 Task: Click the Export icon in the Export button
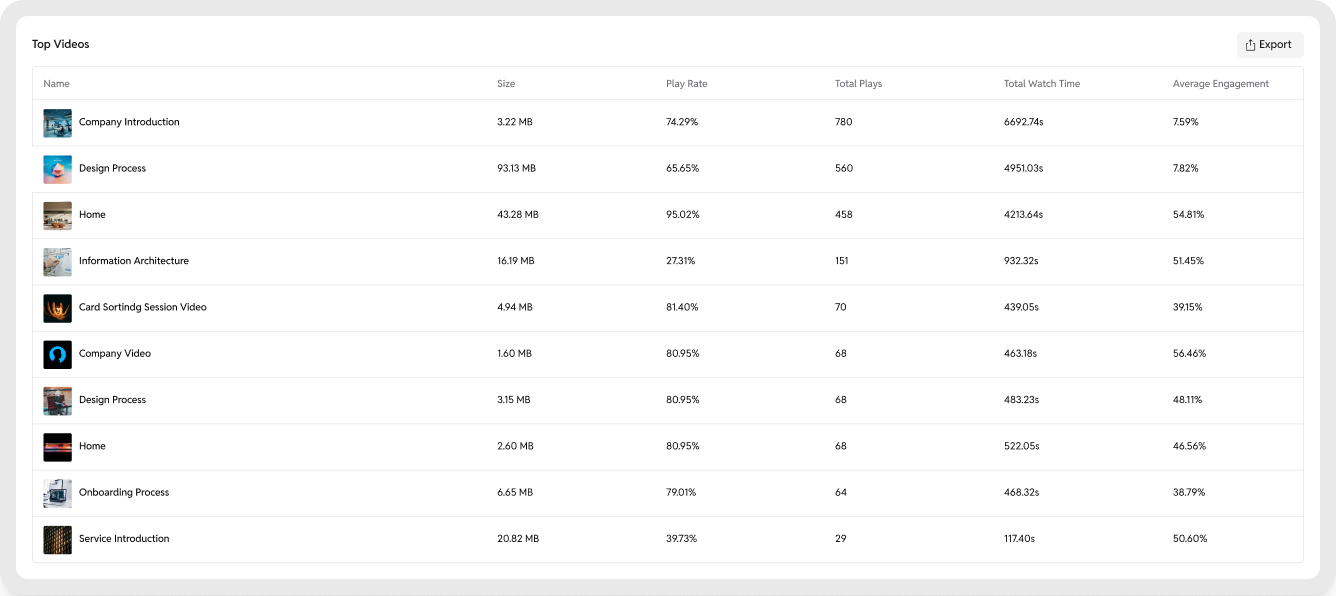coord(1251,44)
